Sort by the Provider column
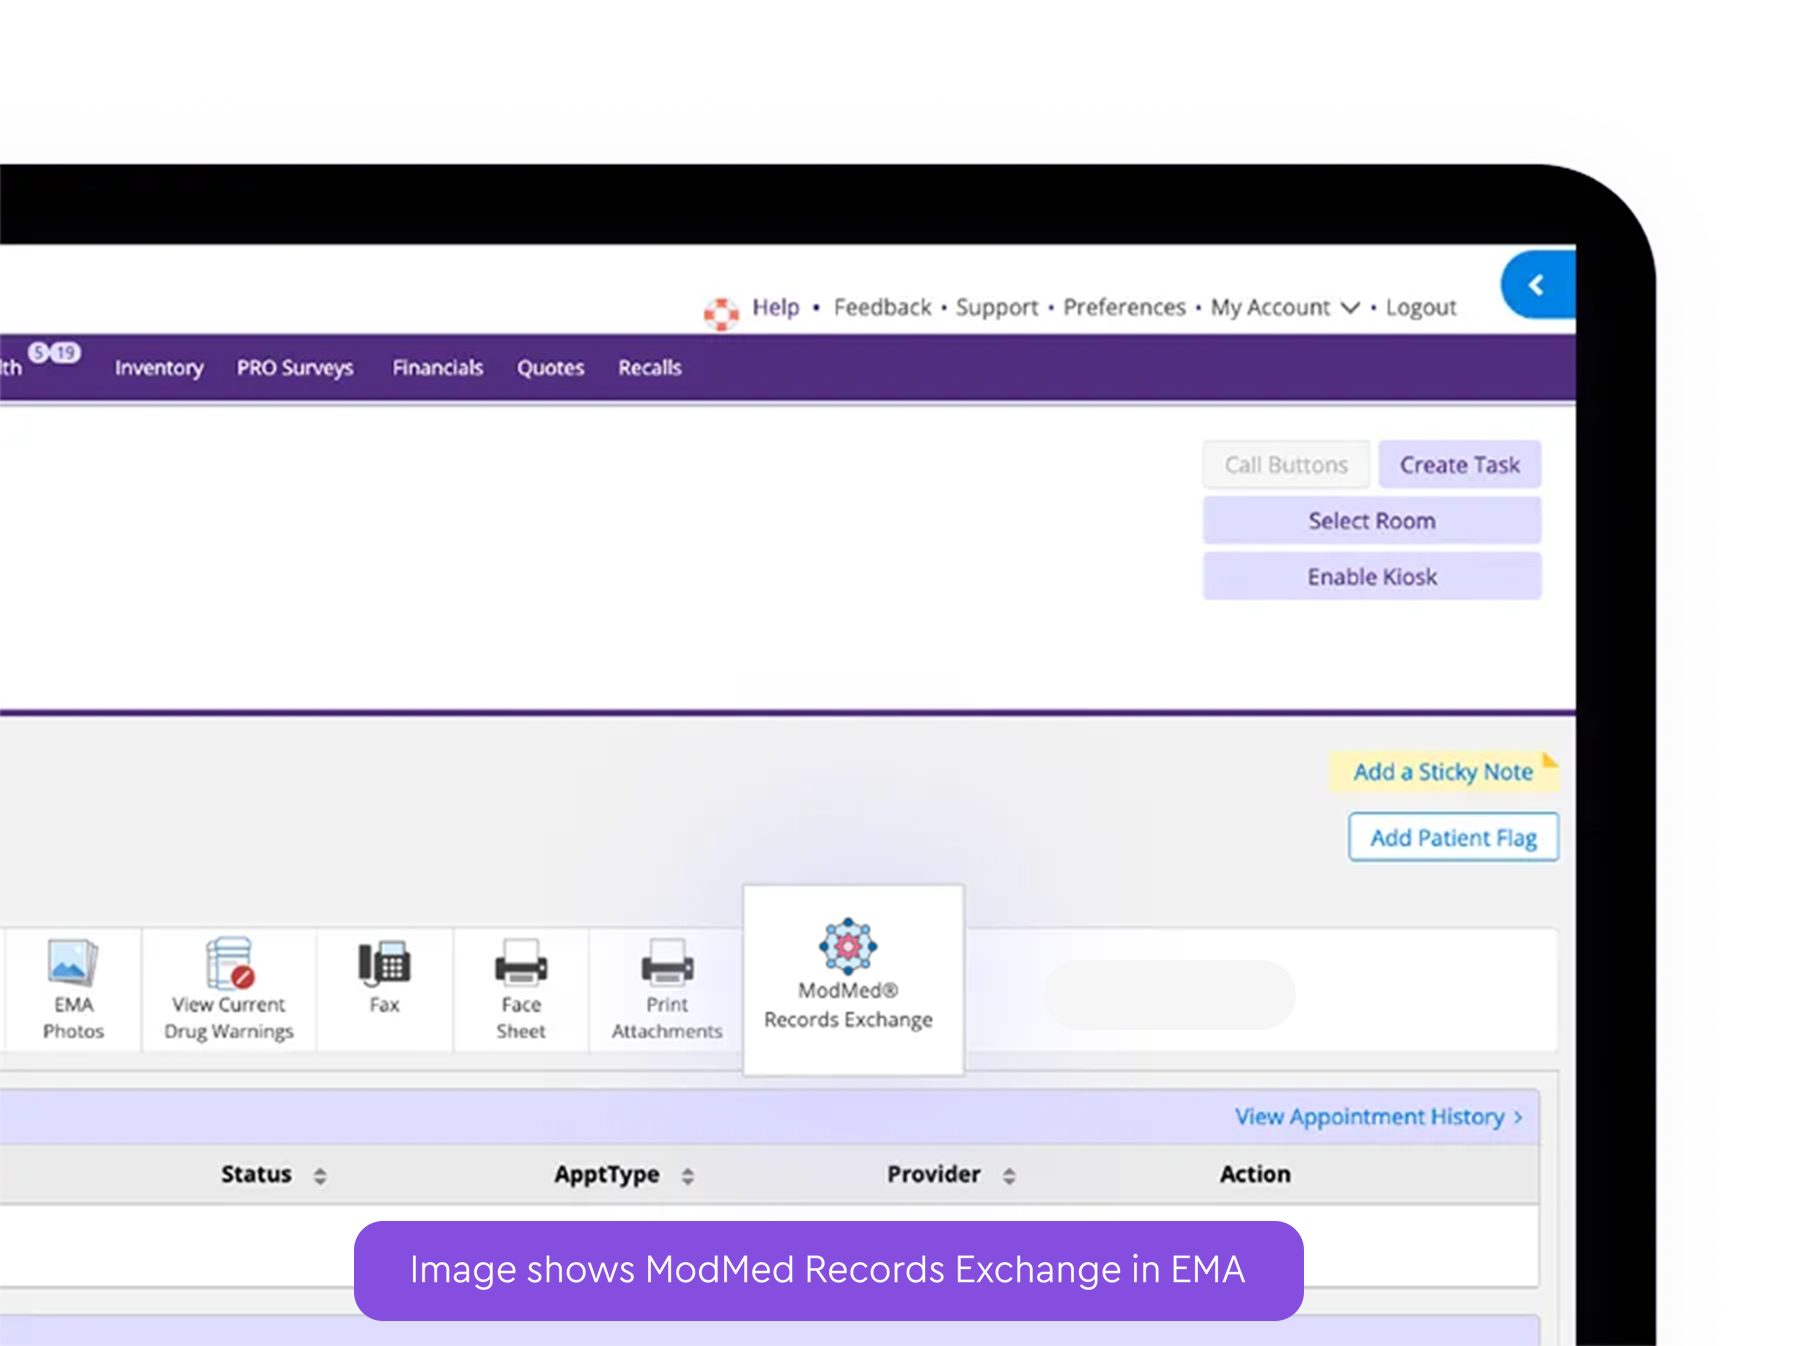1800x1346 pixels. coord(951,1175)
